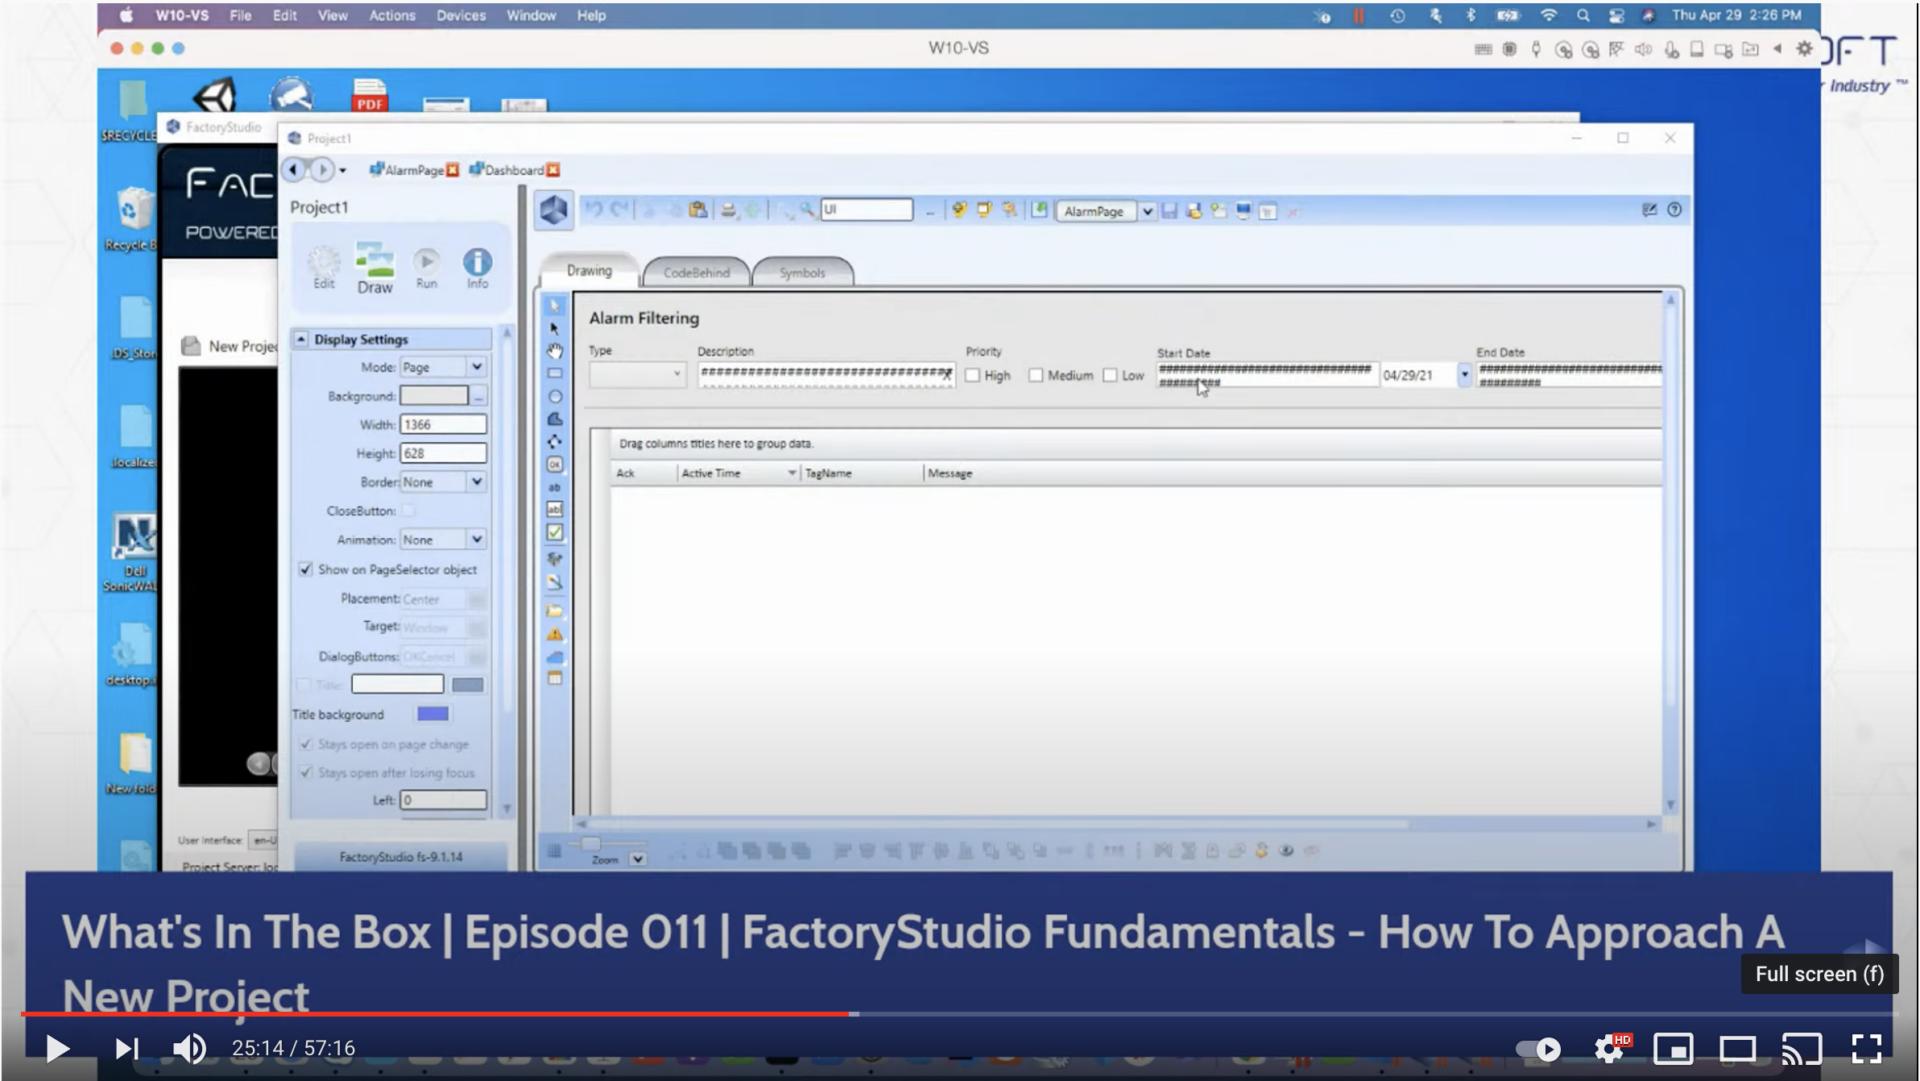Click the Paste clipboard icon in toolbar
Image resolution: width=1920 pixels, height=1081 pixels.
[698, 210]
